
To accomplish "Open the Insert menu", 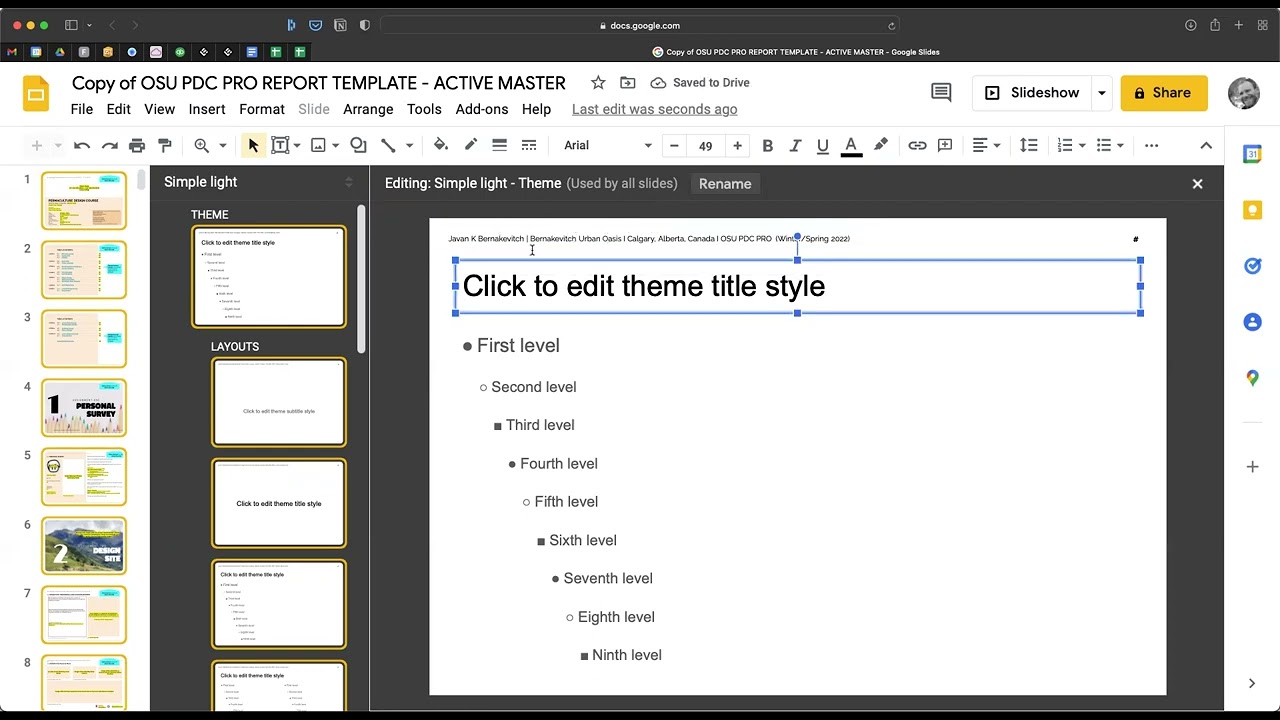I will coord(207,109).
